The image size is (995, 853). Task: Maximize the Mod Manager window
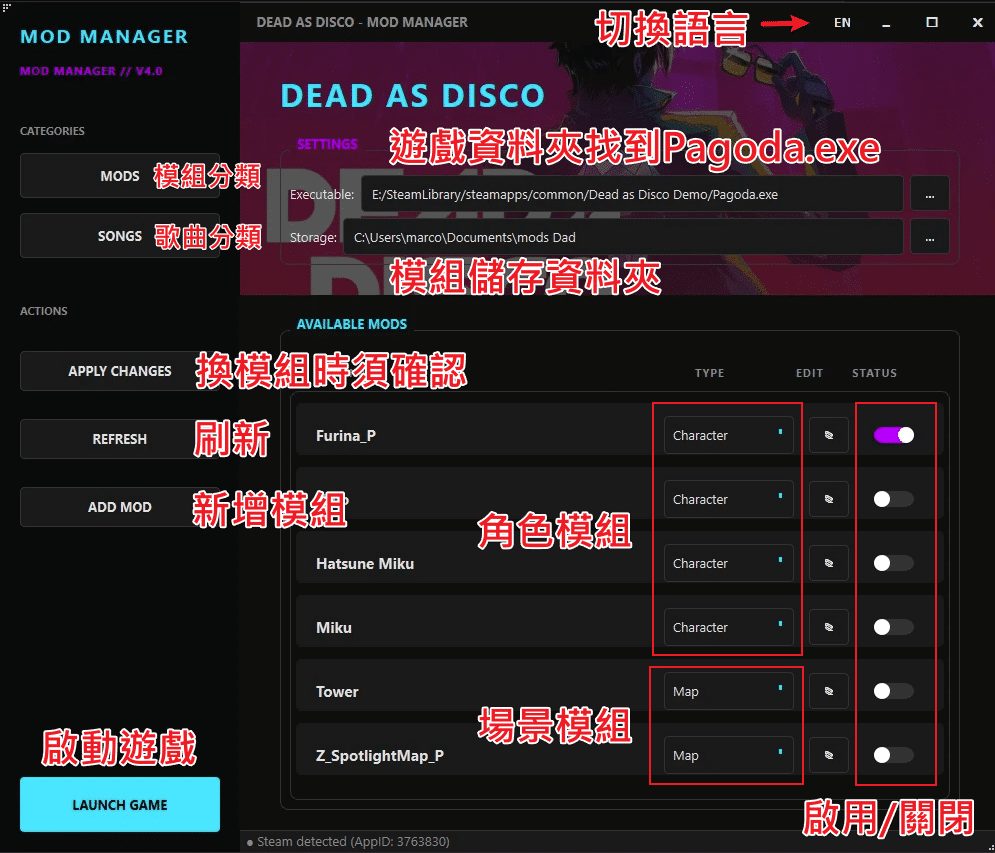(932, 23)
